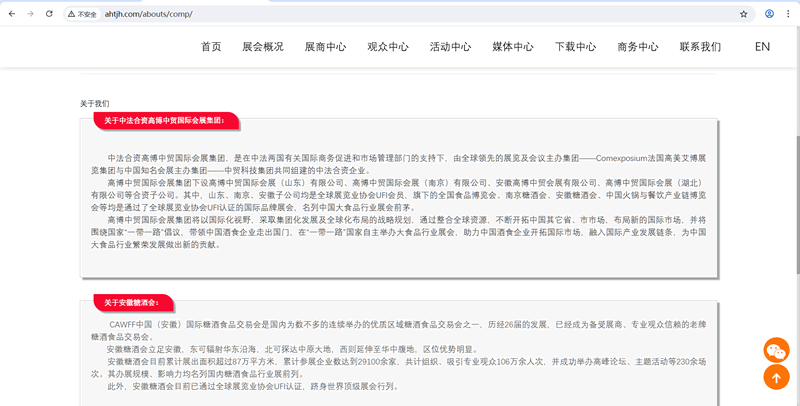800x406 pixels.
Task: Open the orange WeChat chat icon
Action: (776, 350)
